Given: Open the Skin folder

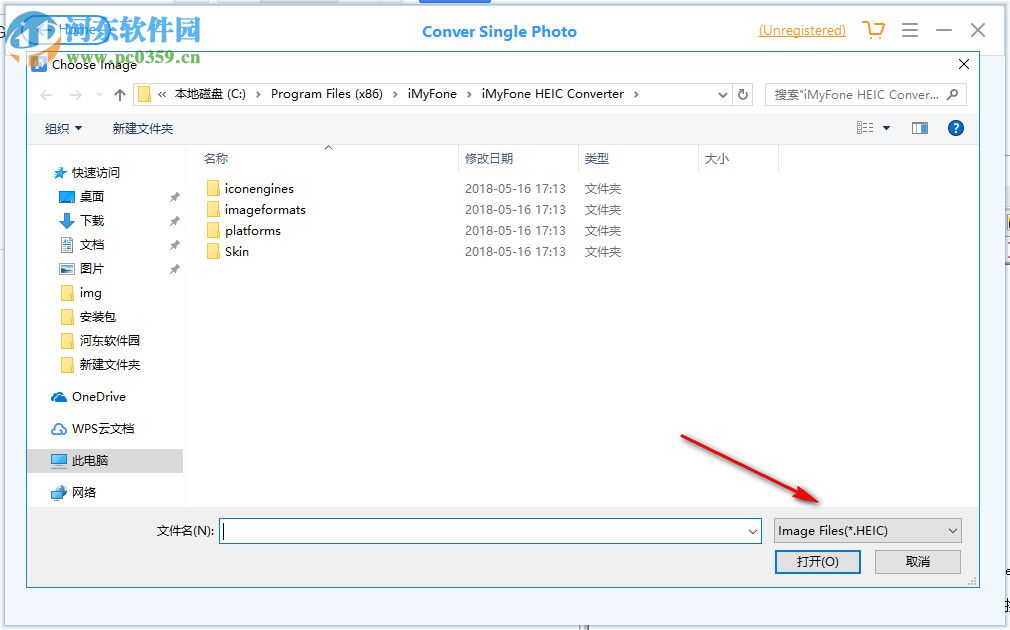Looking at the screenshot, I should tap(237, 252).
